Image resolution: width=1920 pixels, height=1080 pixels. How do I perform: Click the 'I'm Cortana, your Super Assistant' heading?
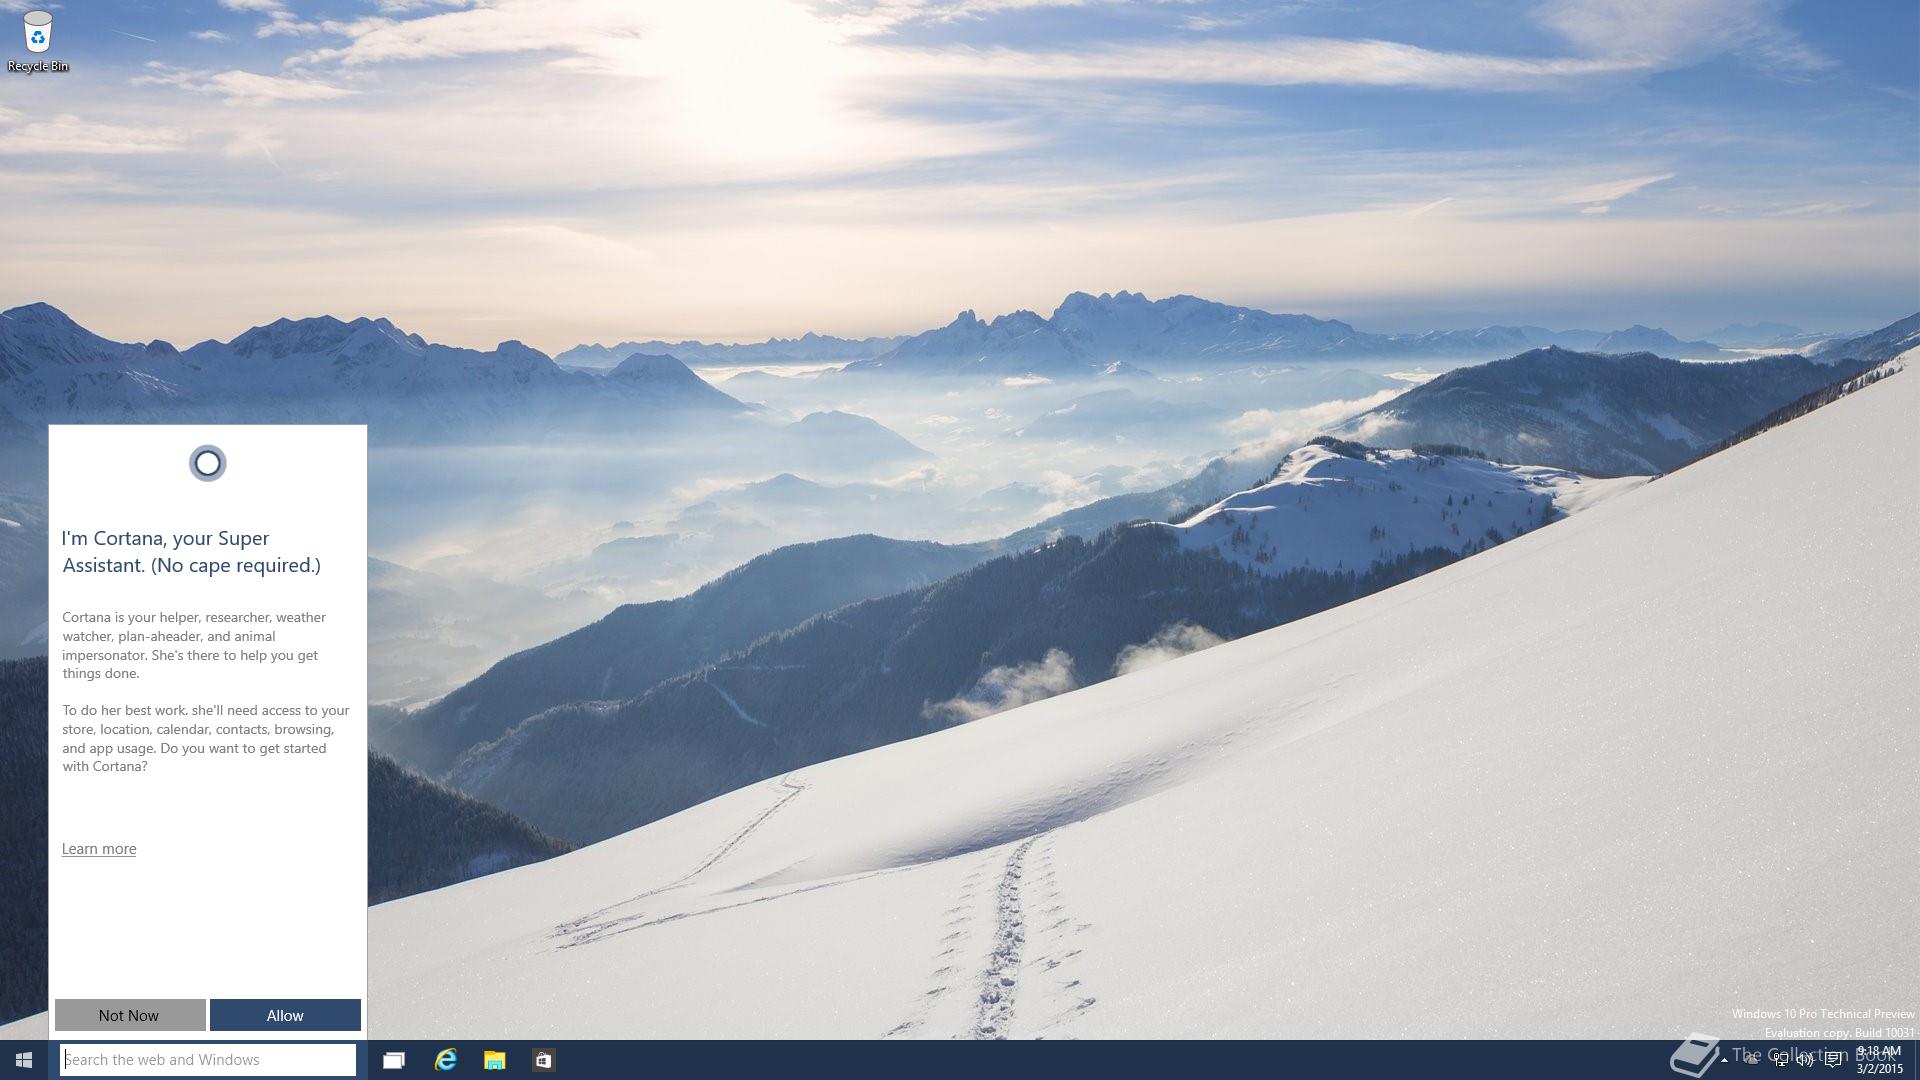coord(191,552)
